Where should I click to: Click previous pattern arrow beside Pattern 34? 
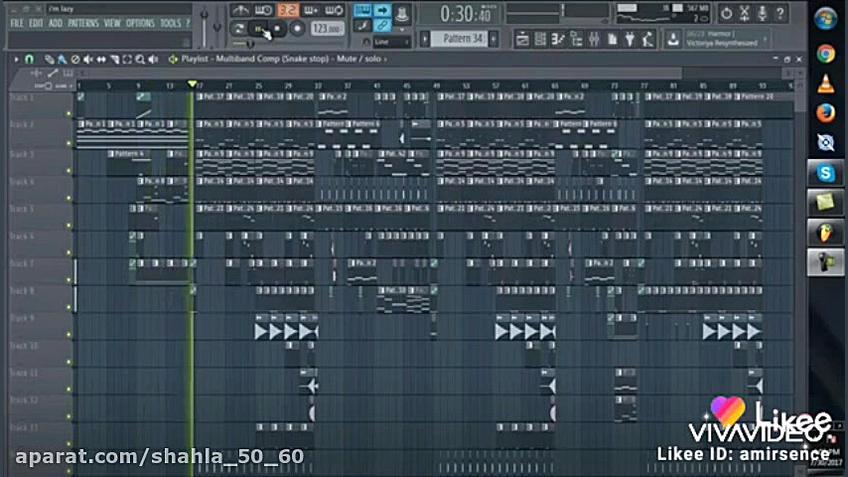pyautogui.click(x=425, y=38)
